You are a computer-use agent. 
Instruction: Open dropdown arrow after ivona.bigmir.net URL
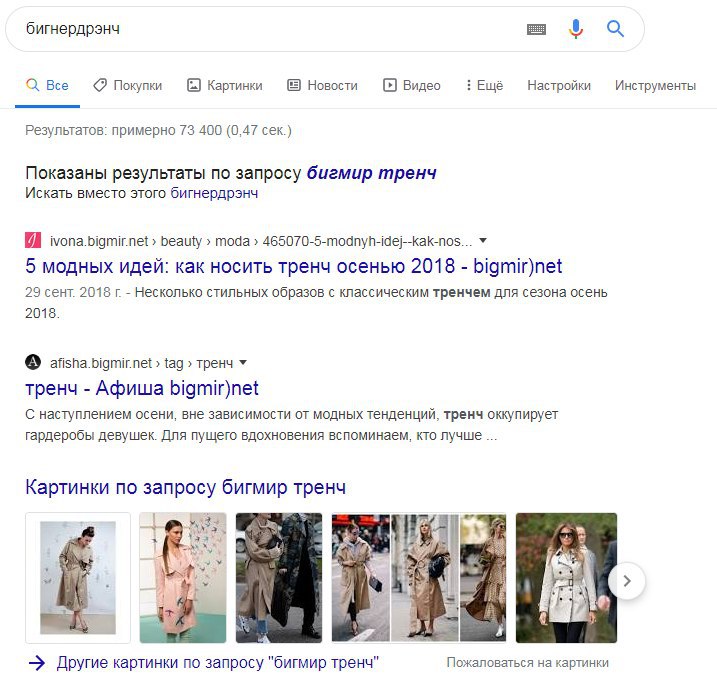pos(482,240)
